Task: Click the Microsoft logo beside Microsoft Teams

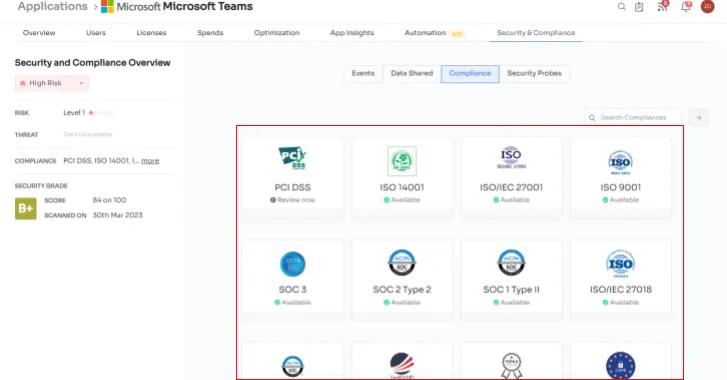Action: 107,6
